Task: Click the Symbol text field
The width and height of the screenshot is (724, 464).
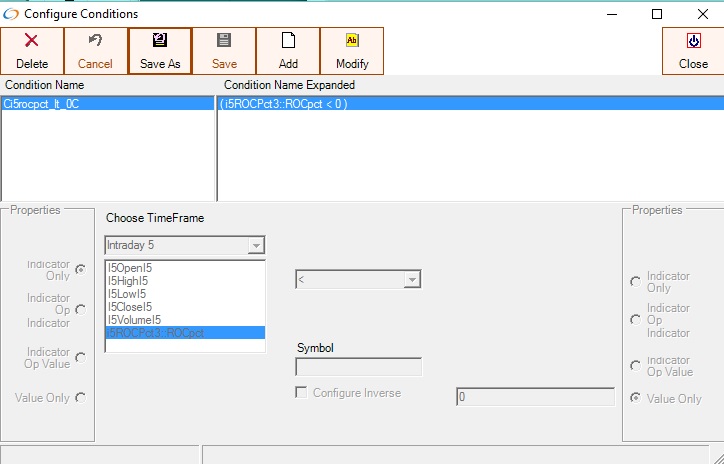Action: 359,367
